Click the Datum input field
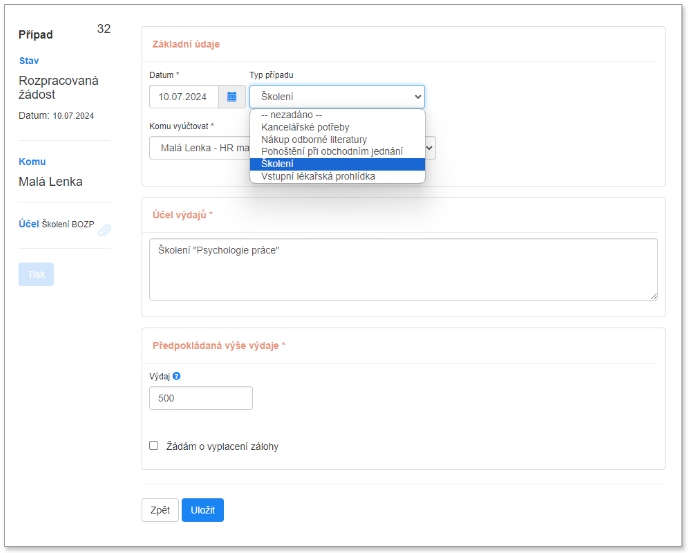Image resolution: width=688 pixels, height=553 pixels. (183, 97)
